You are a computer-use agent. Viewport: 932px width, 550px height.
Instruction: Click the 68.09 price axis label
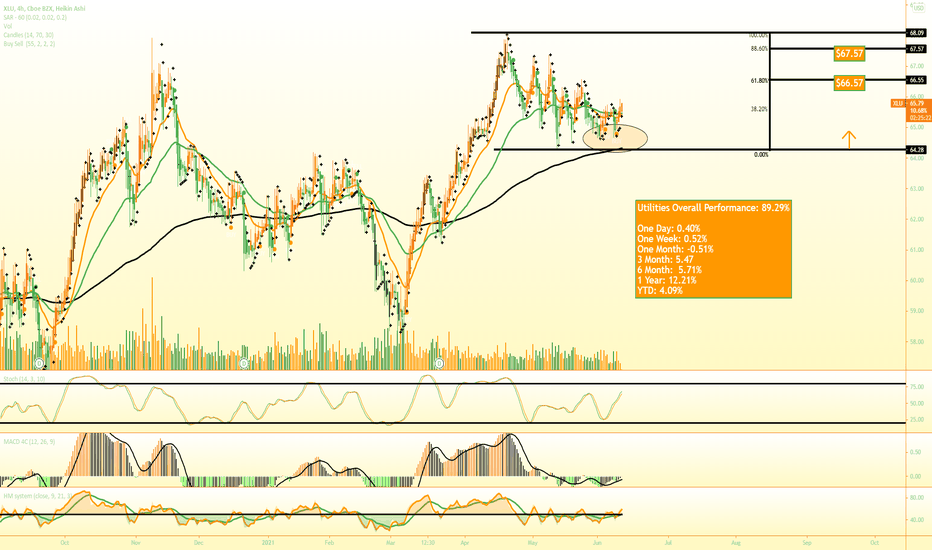[916, 33]
